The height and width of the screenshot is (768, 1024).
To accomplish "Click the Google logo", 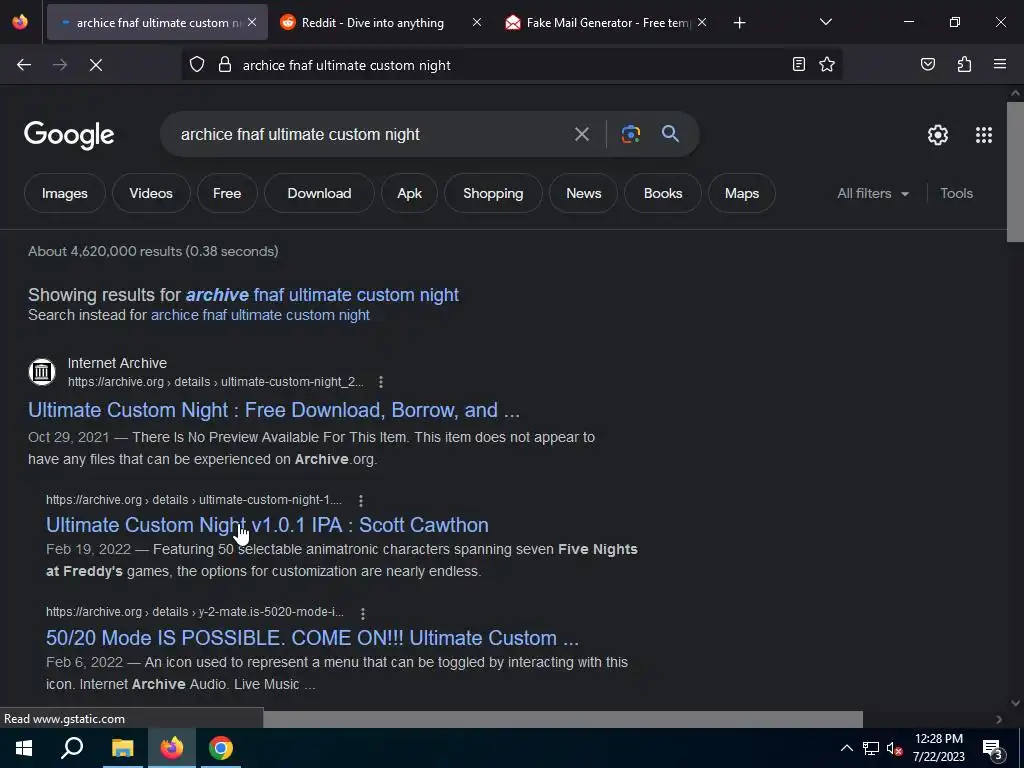I will tap(69, 135).
